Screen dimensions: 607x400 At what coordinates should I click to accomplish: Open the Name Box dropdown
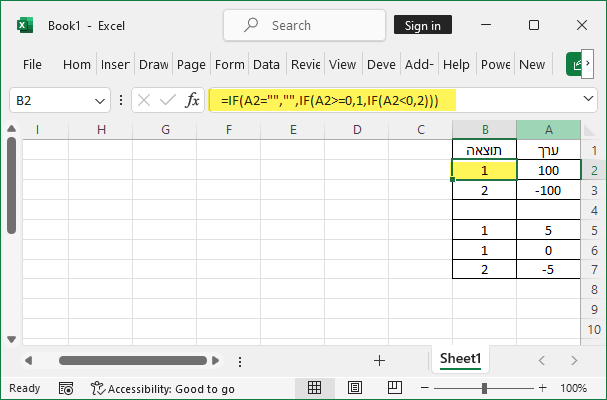pos(100,101)
